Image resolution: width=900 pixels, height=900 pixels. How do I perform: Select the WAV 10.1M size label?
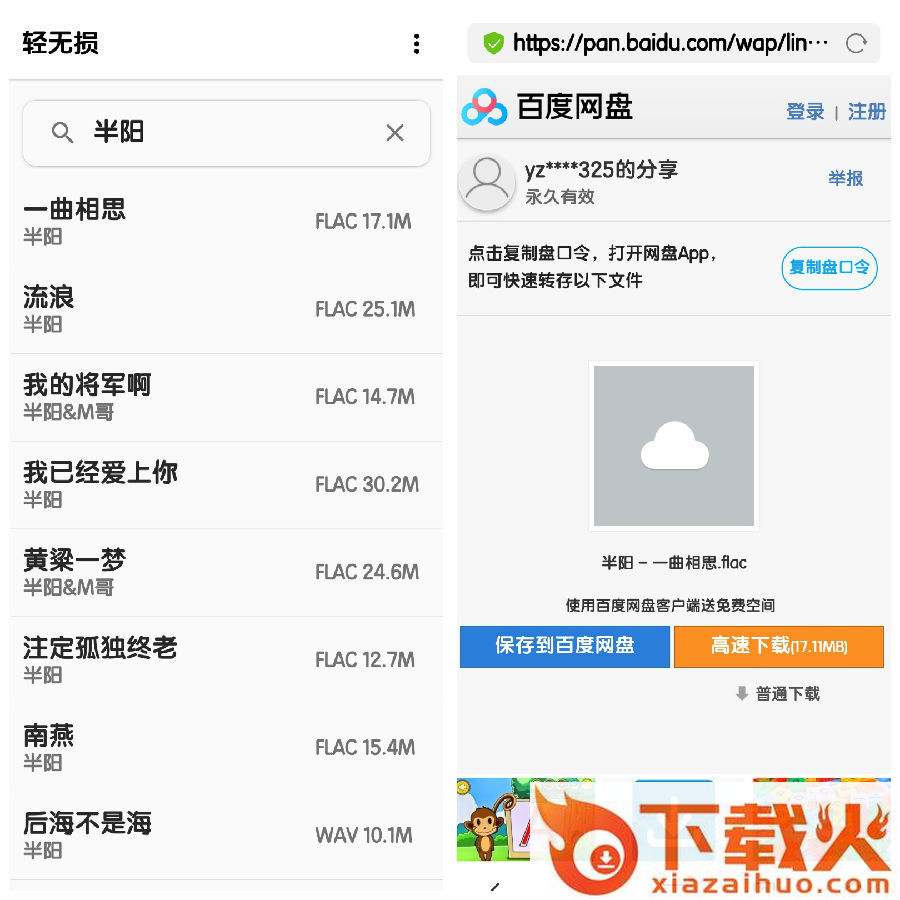click(x=364, y=835)
